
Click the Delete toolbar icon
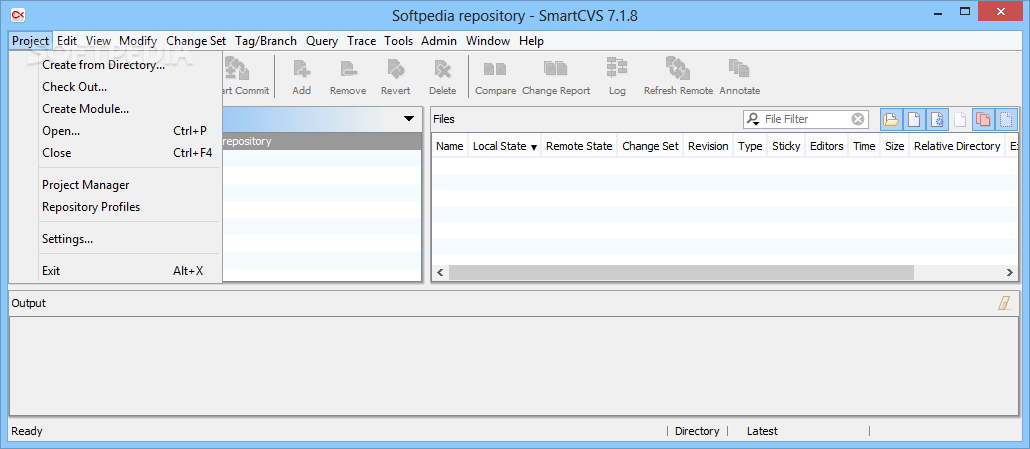[443, 68]
